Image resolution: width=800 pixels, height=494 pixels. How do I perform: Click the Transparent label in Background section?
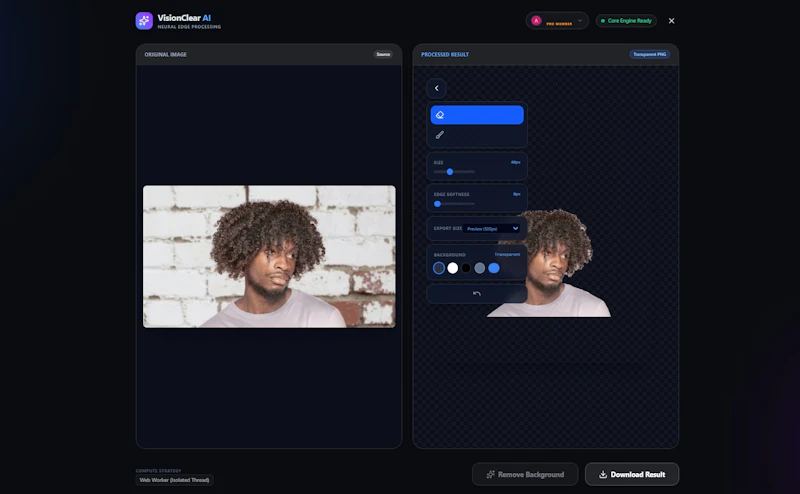pyautogui.click(x=507, y=254)
